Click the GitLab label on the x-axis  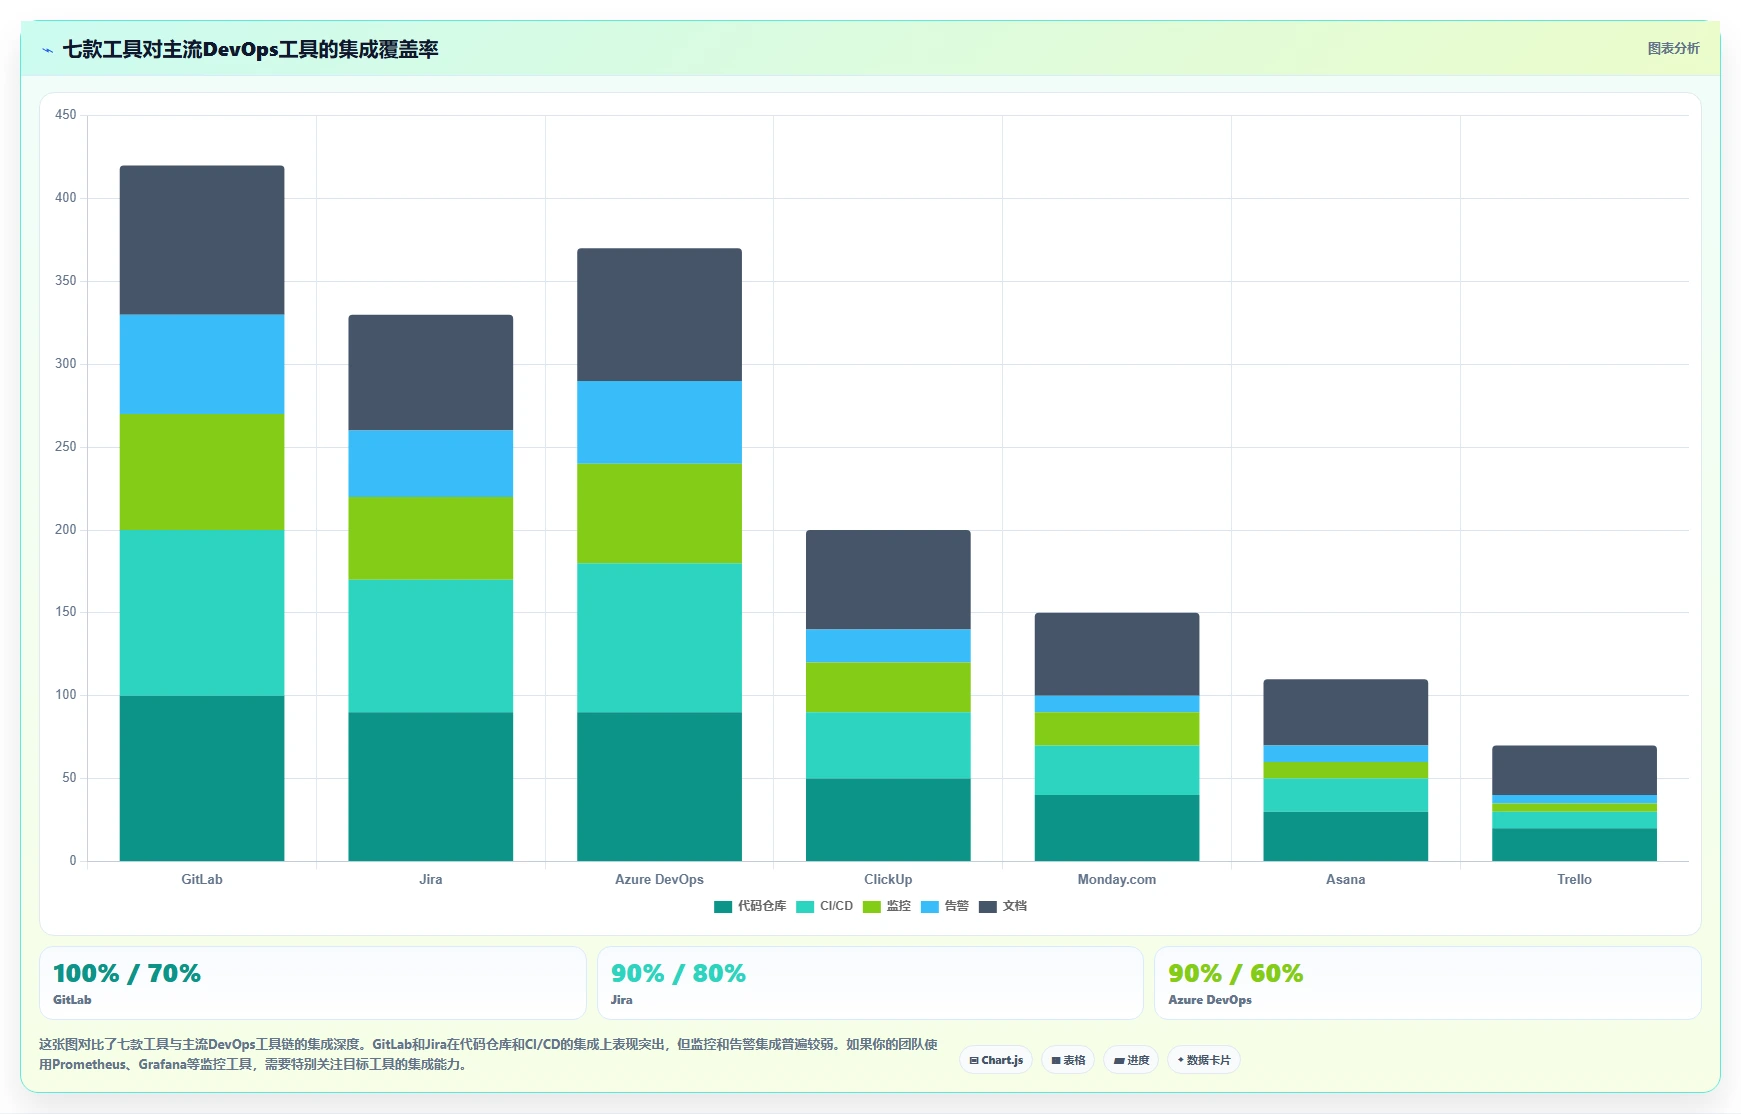(x=202, y=880)
